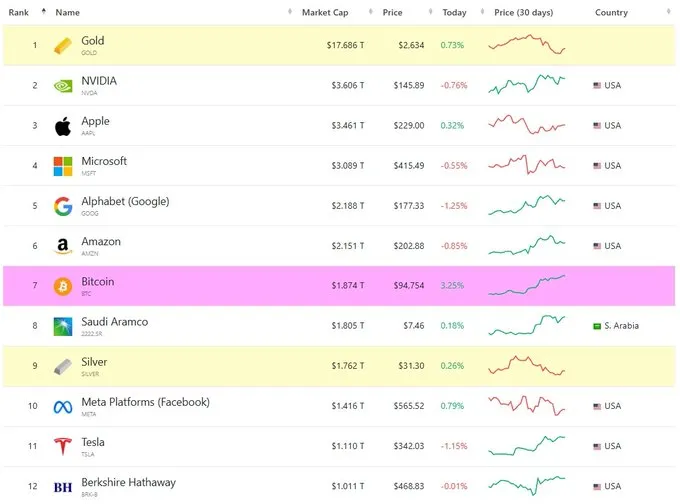
Task: Click the Bitcoin logo icon
Action: (63, 286)
